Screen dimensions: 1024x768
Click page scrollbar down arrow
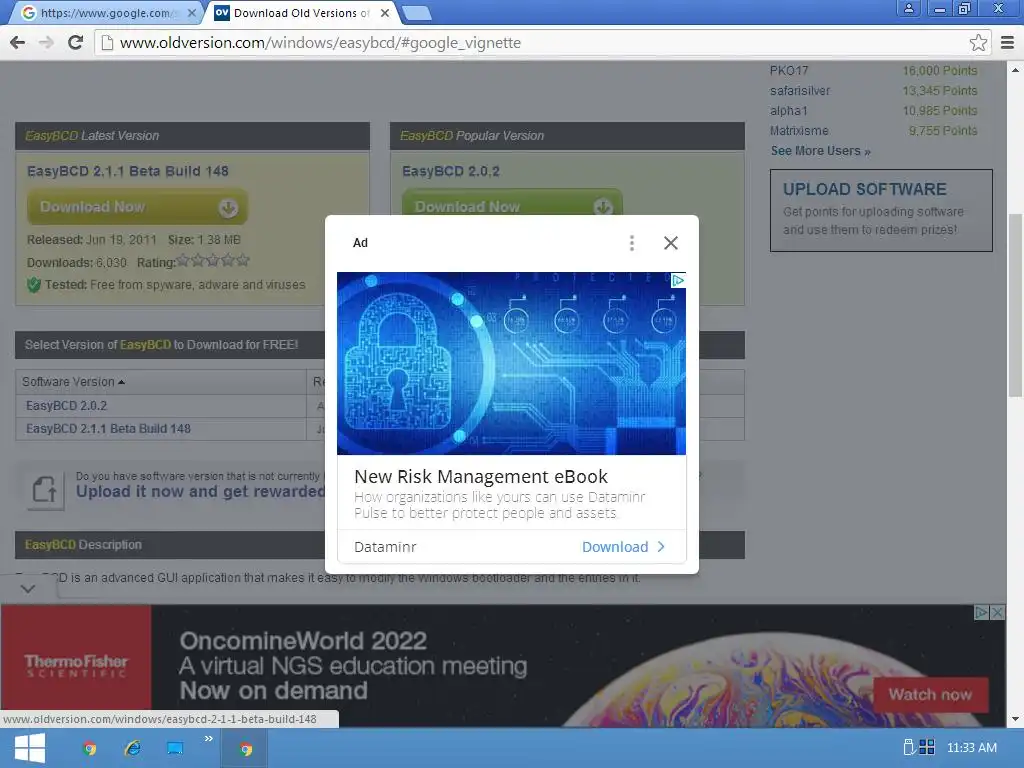1016,719
